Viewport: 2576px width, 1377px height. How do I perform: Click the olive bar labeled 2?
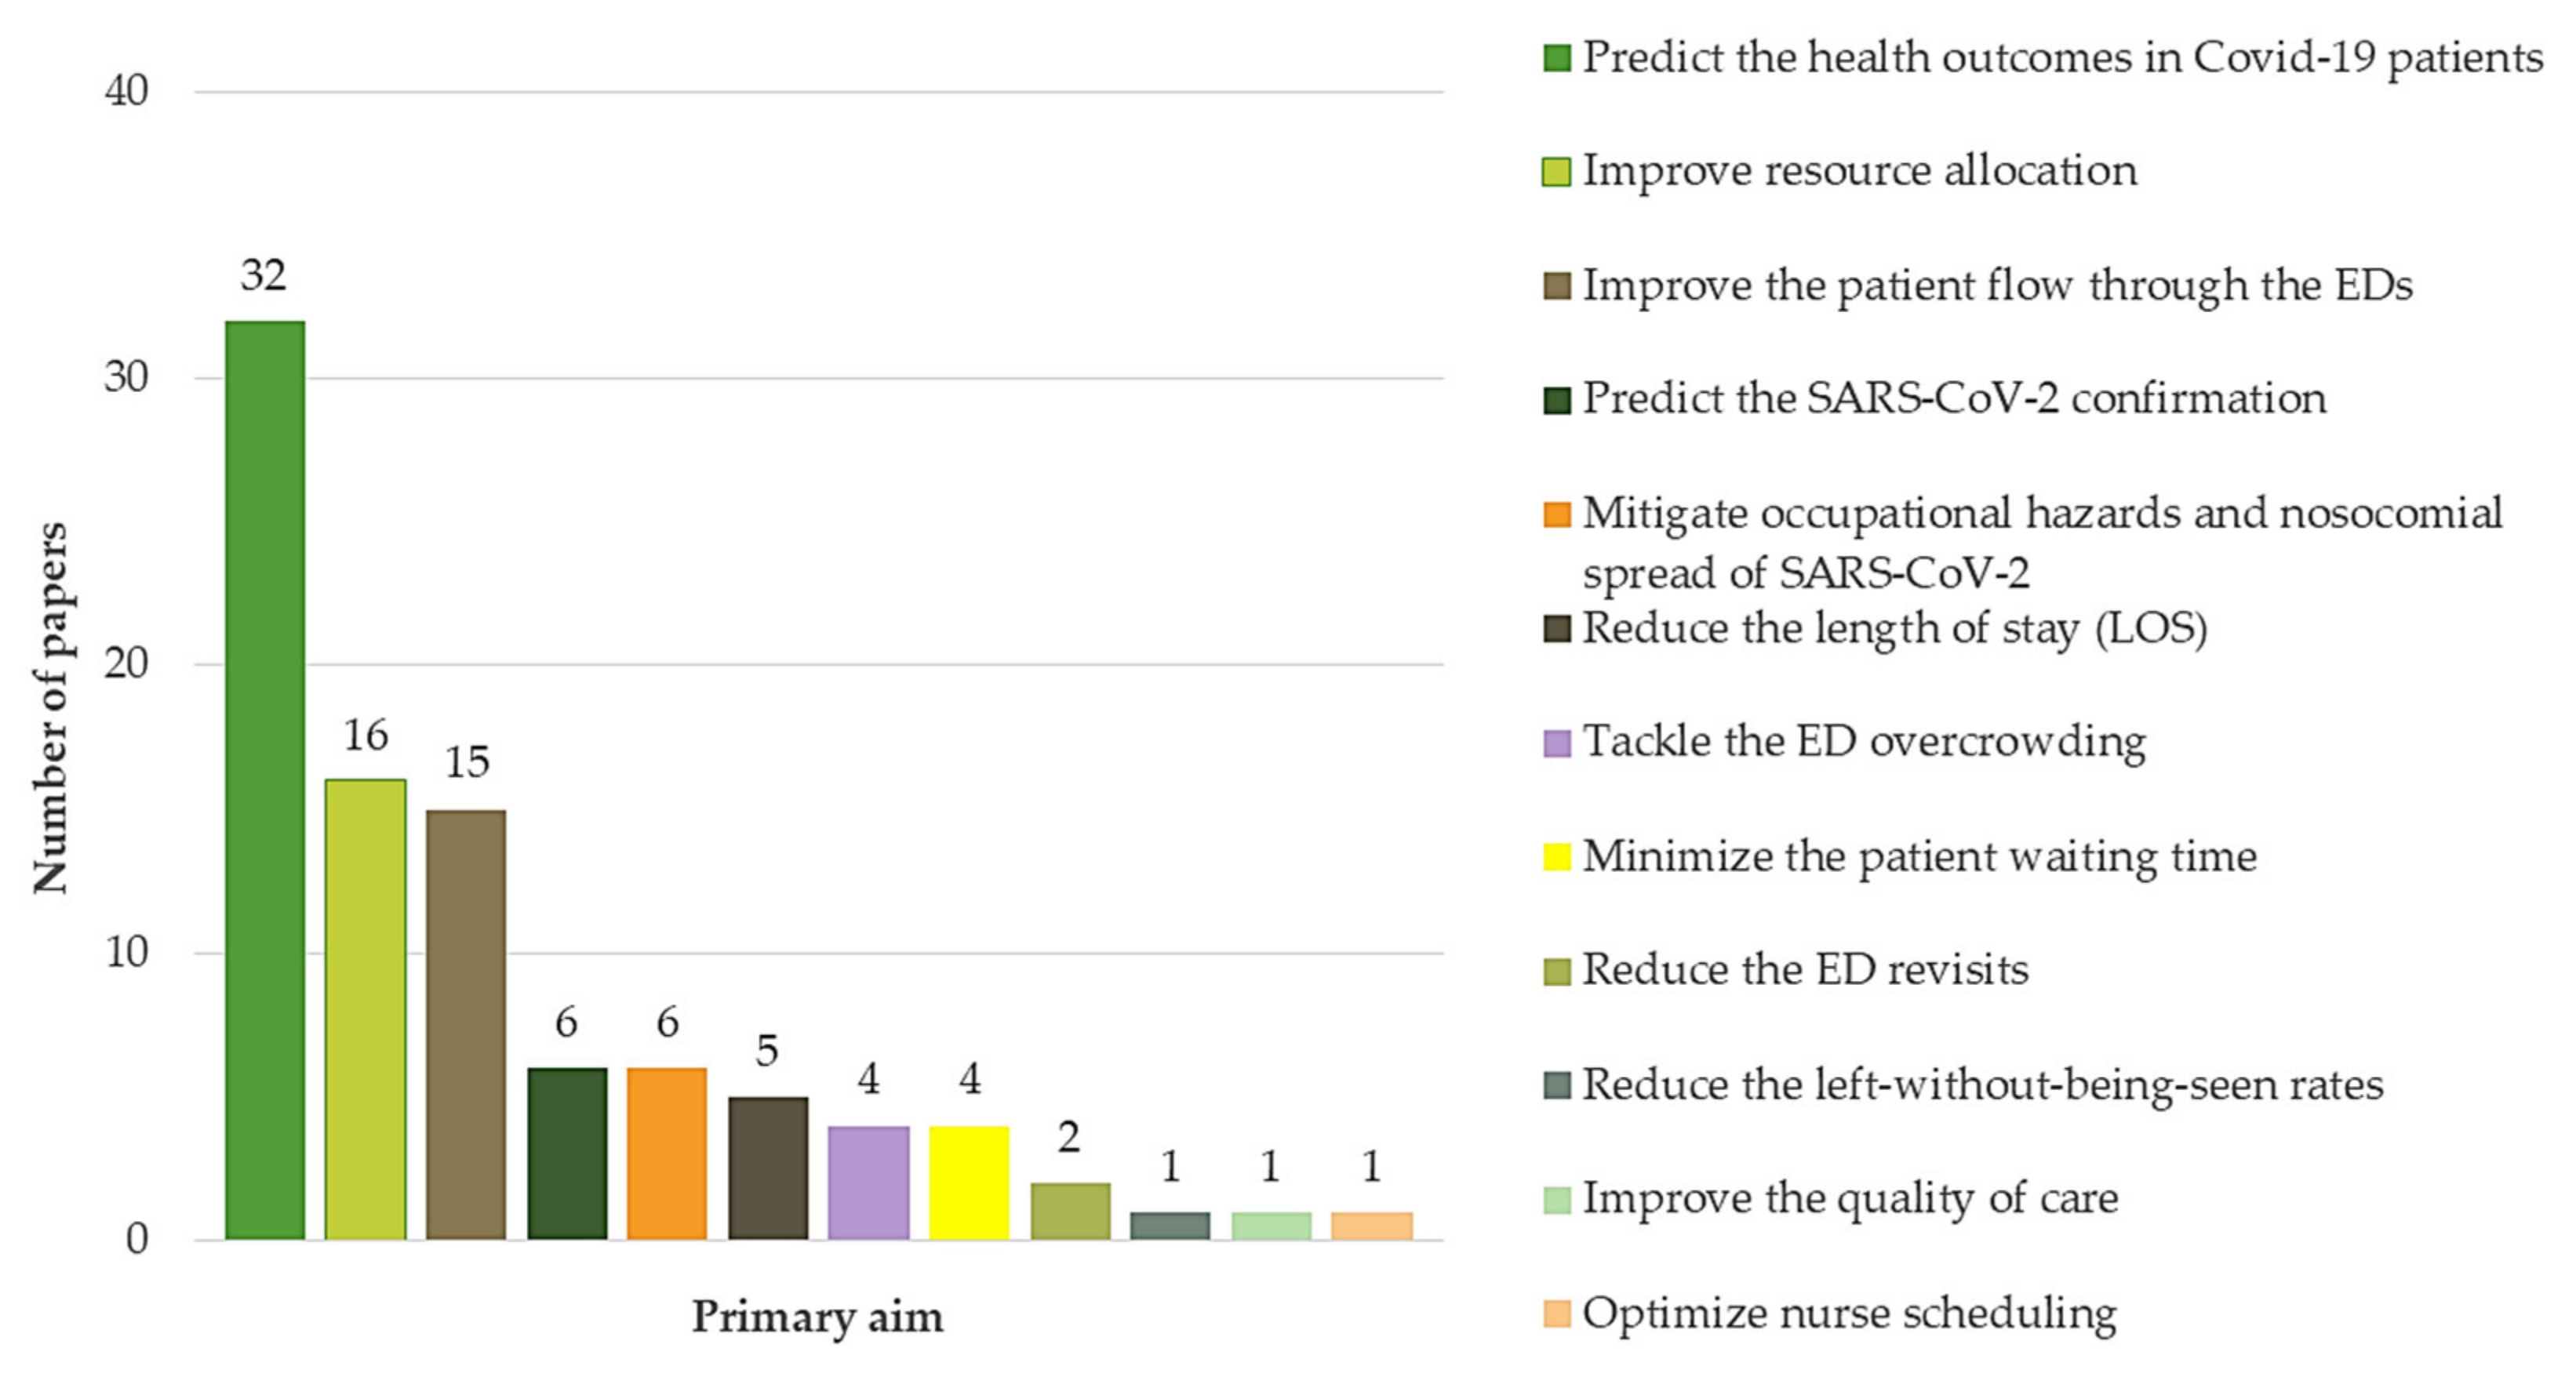pos(1070,1211)
